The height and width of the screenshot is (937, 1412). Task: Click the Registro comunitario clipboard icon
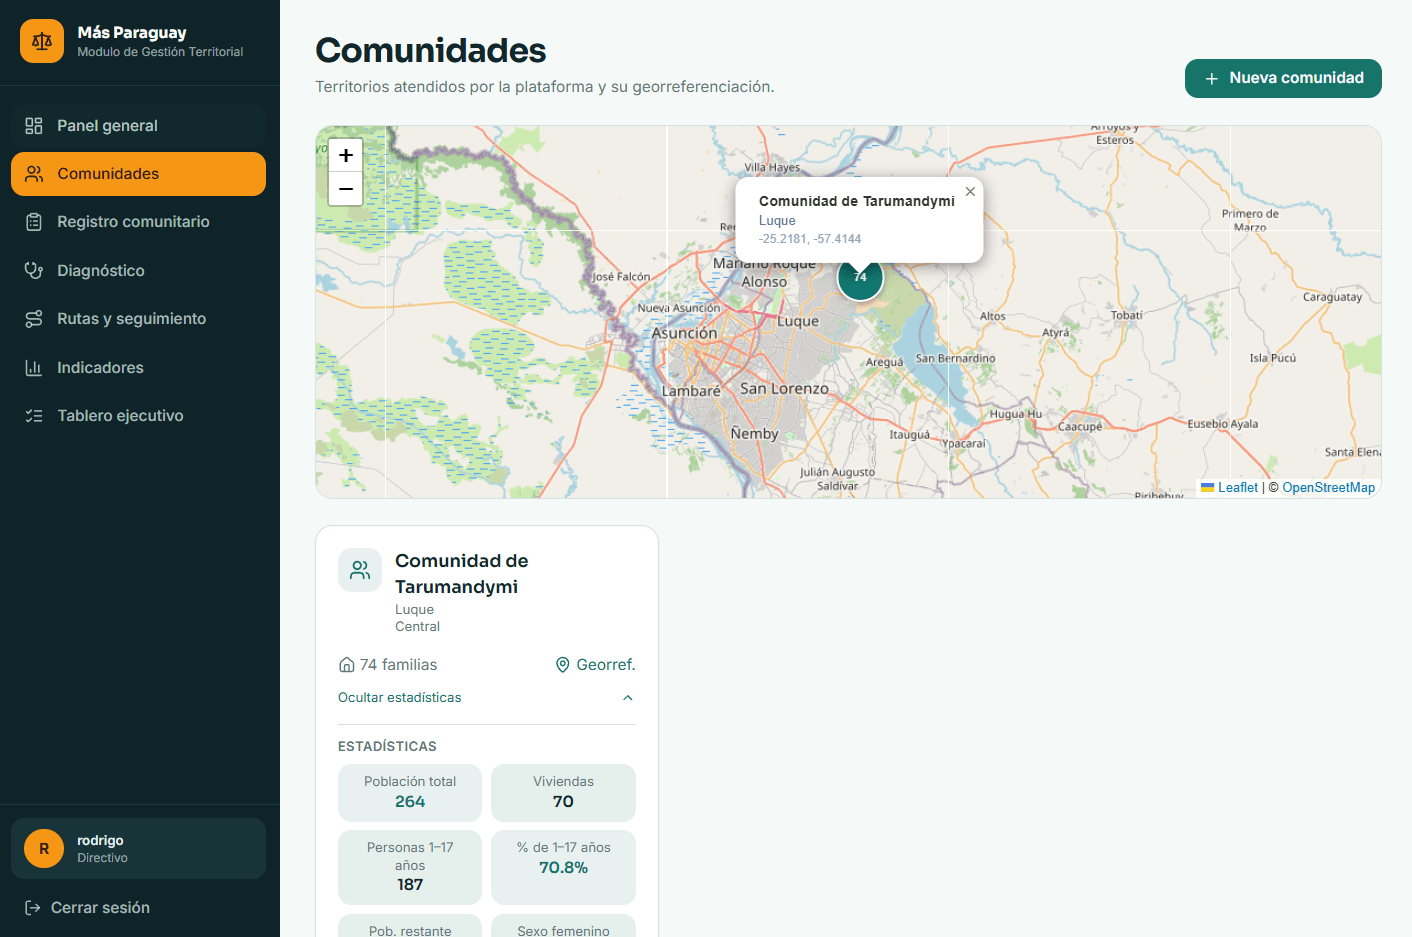pos(34,222)
